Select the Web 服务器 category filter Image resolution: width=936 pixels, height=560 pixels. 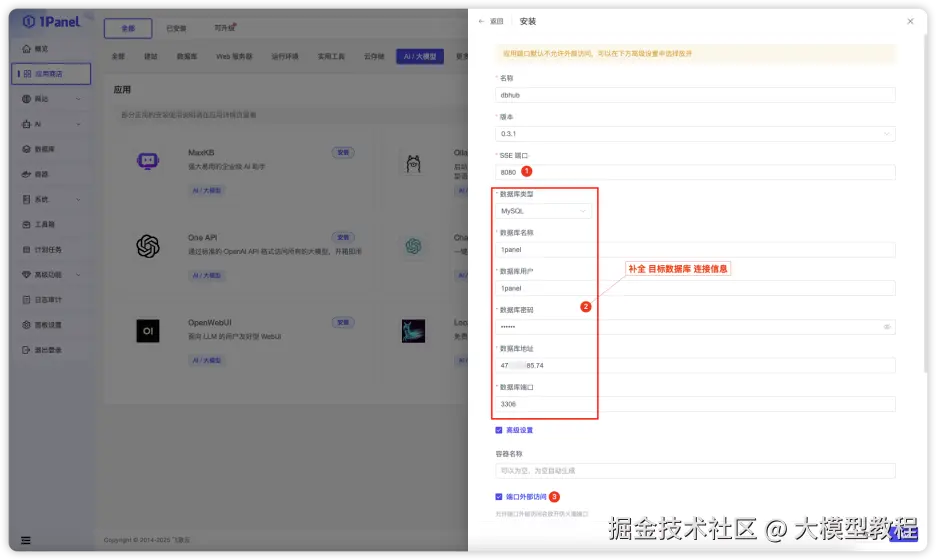(234, 56)
